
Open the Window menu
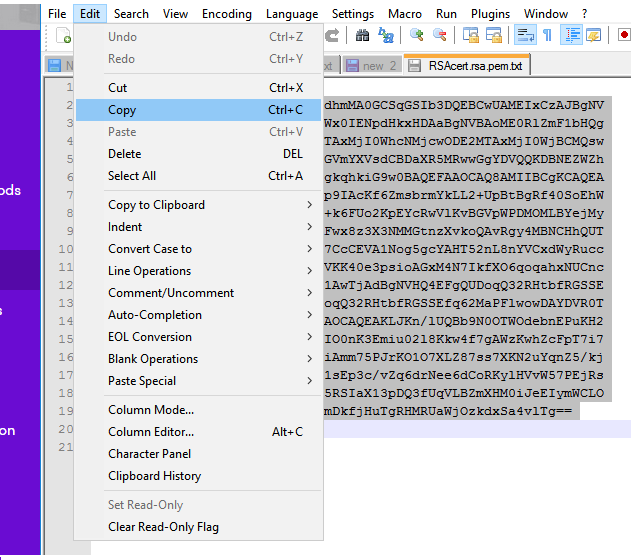(546, 14)
